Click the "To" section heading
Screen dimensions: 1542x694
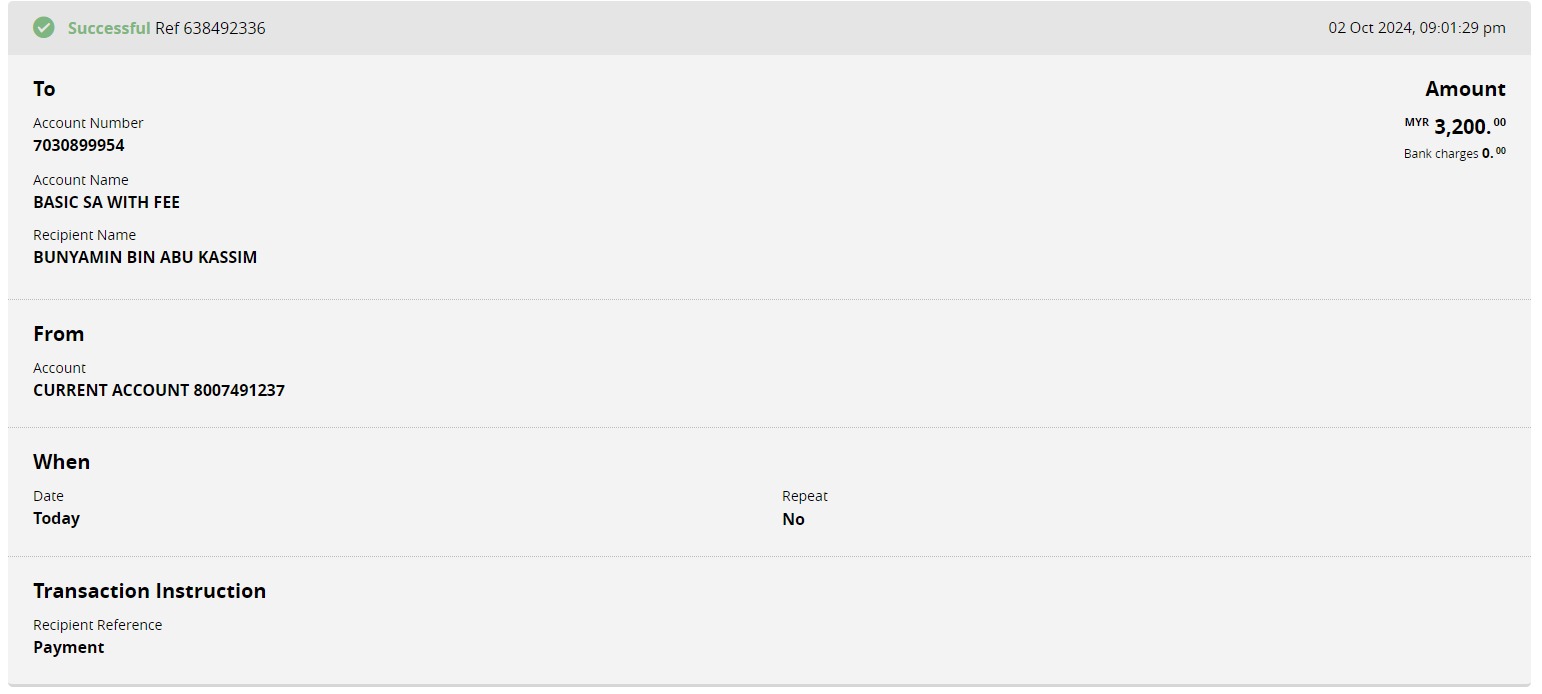click(x=44, y=89)
